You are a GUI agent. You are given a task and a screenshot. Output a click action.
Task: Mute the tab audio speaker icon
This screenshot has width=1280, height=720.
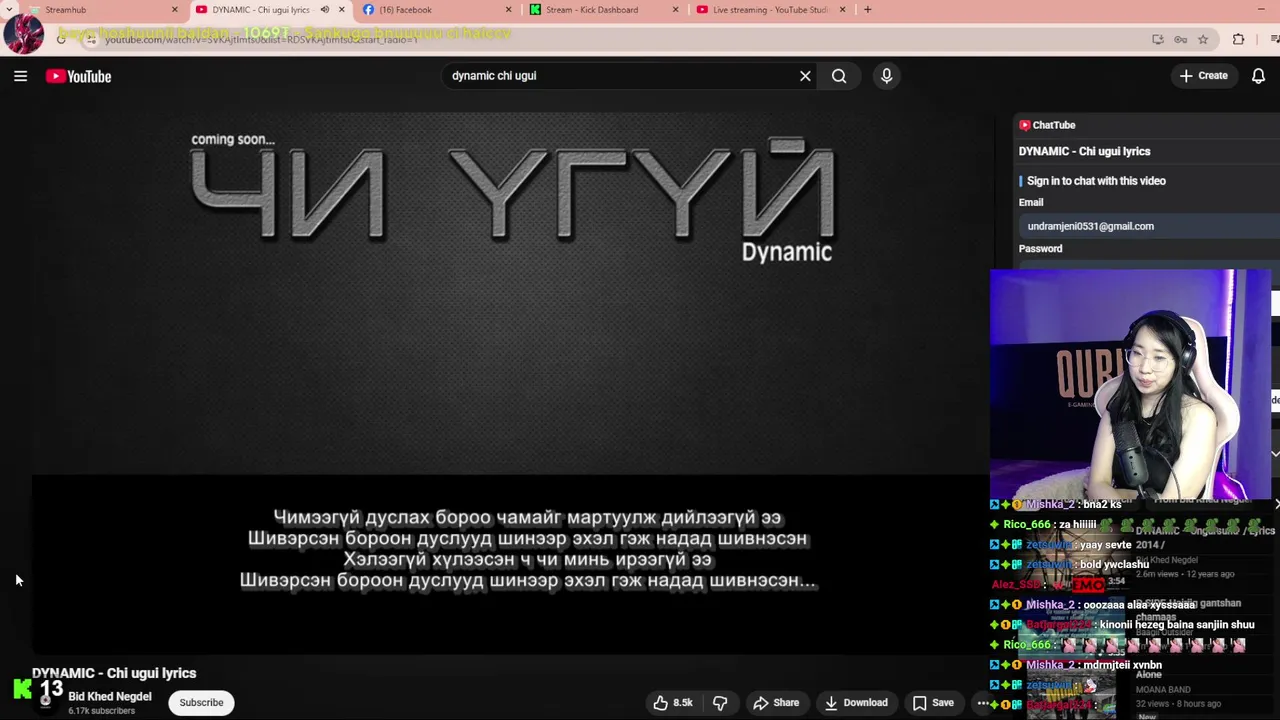click(x=325, y=10)
